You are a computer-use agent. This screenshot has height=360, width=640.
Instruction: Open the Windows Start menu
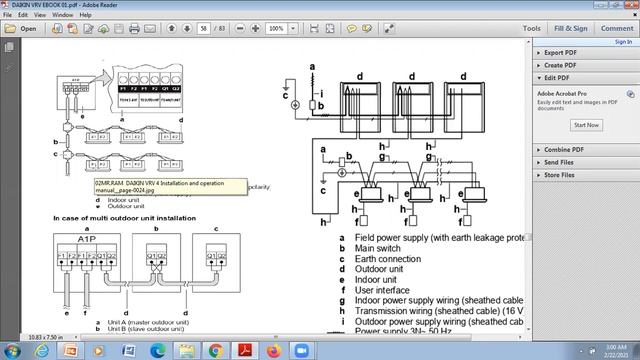[x=11, y=351]
